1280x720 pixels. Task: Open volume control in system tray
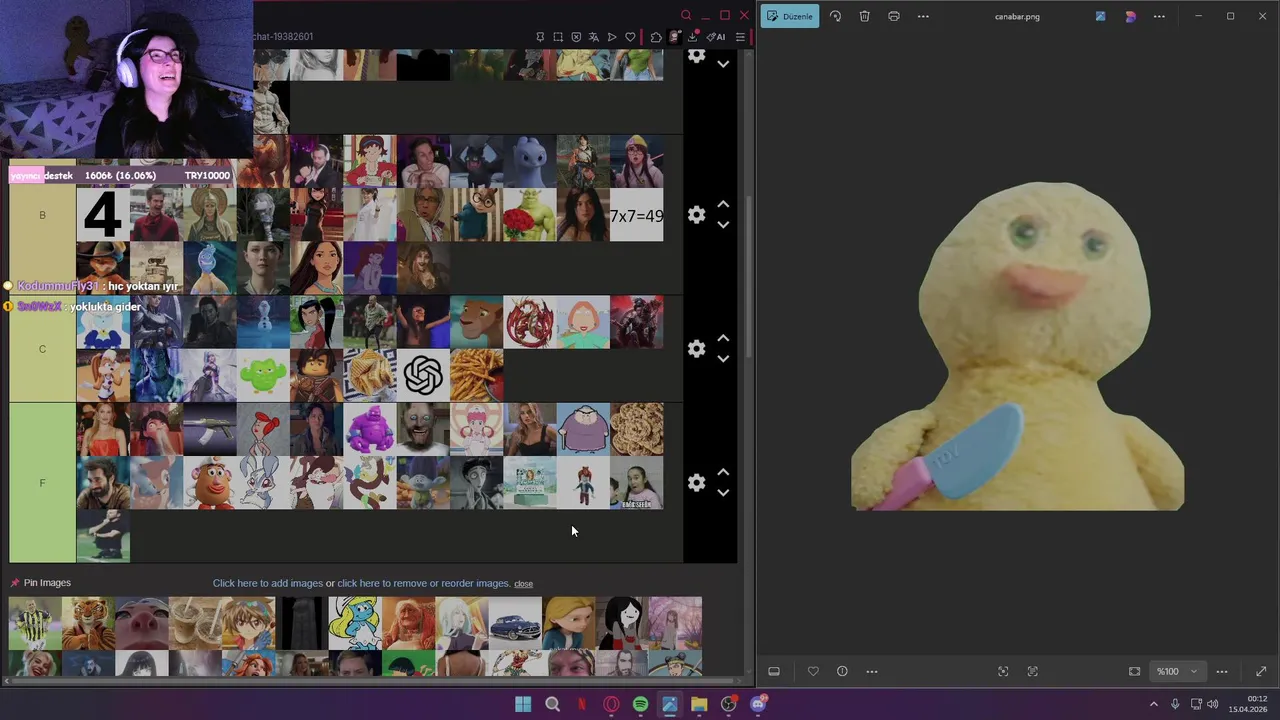(1213, 704)
